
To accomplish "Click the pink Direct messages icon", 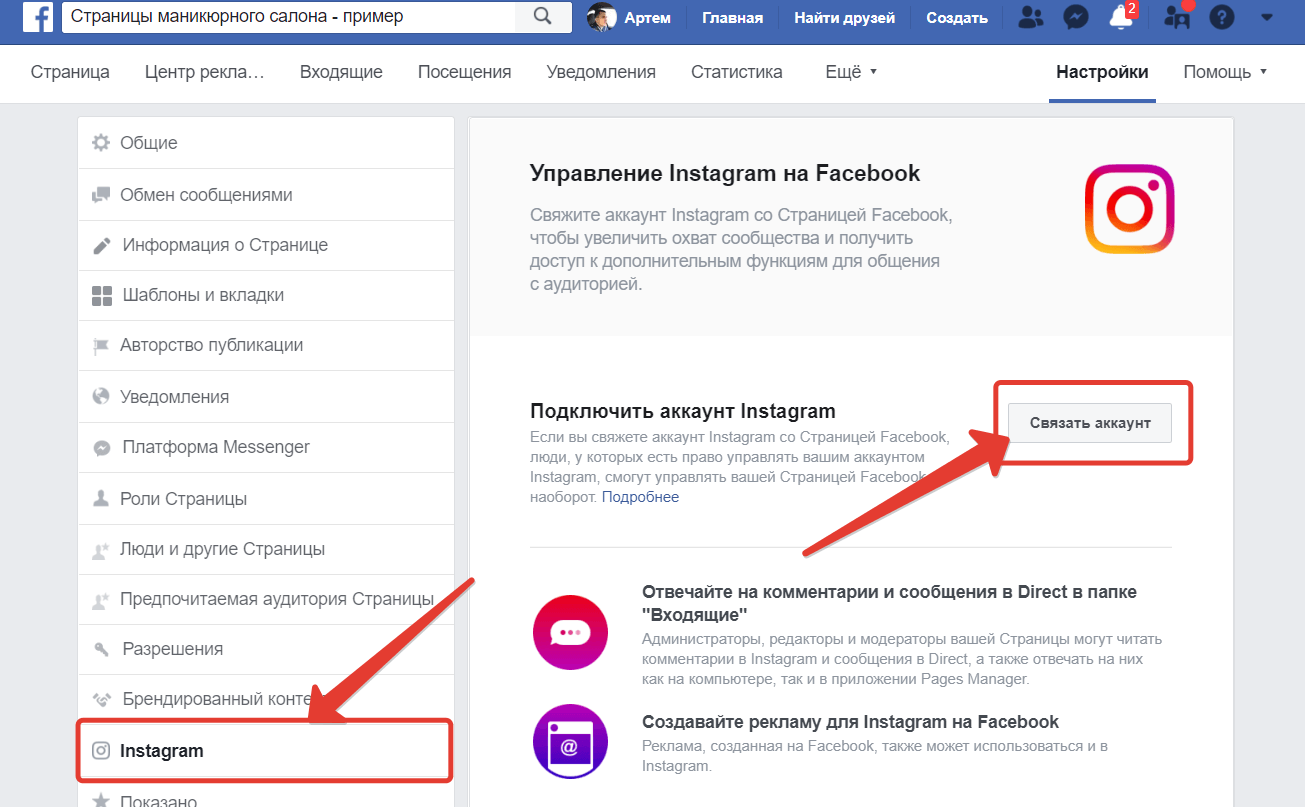I will click(x=571, y=632).
